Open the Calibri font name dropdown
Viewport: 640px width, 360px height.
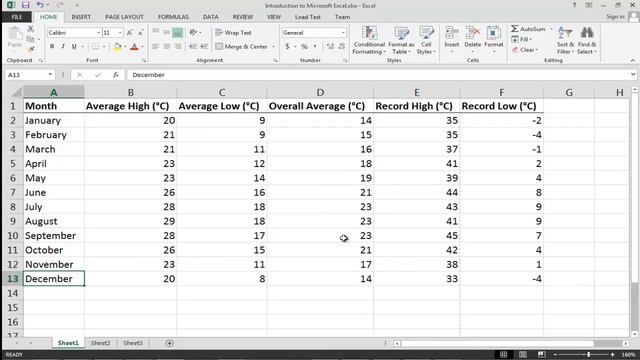point(98,33)
